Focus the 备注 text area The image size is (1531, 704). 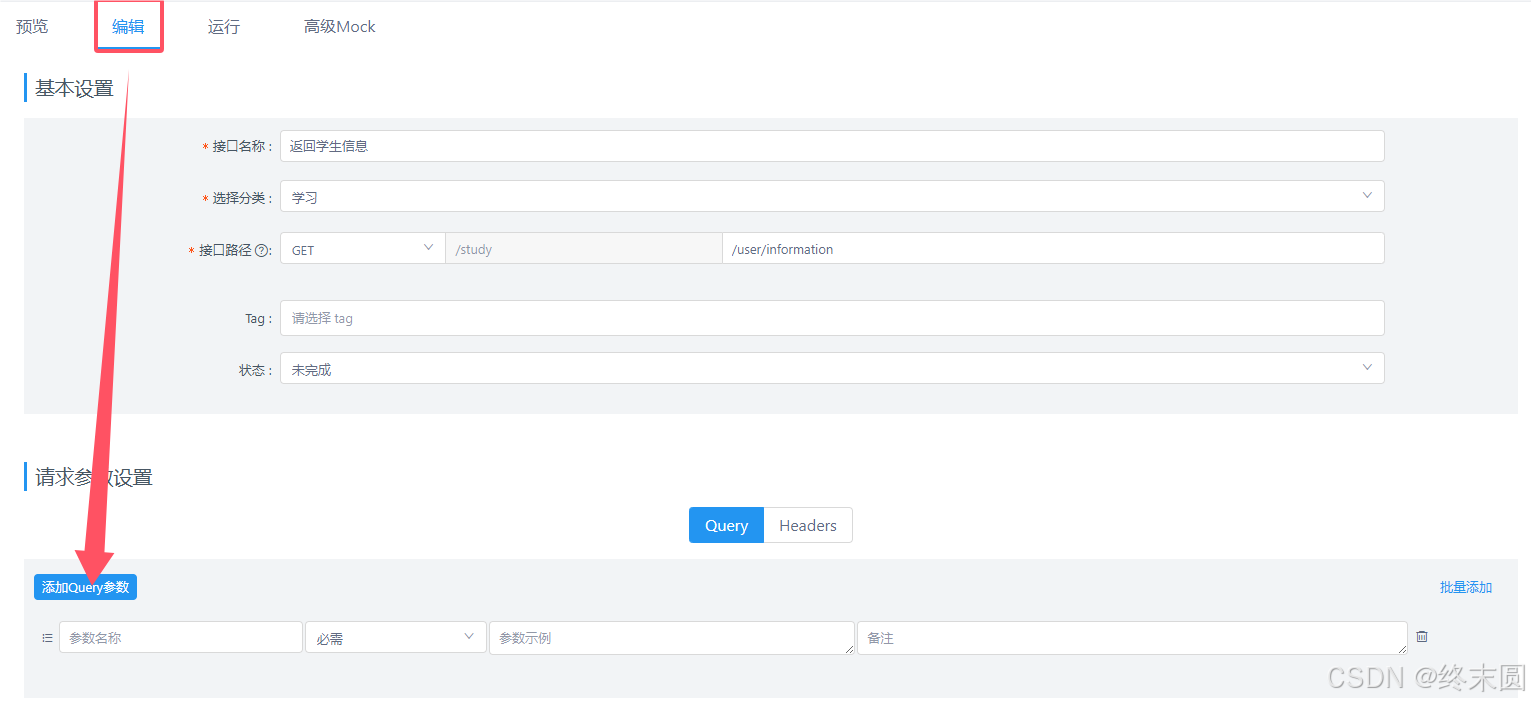(x=1132, y=638)
